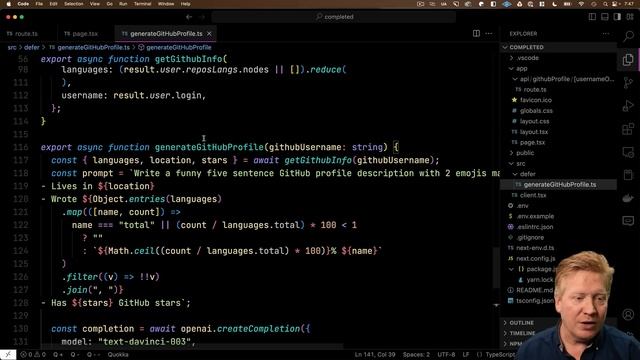Expand the public folder
This screenshot has width=640, height=360.
pyautogui.click(x=559, y=153)
